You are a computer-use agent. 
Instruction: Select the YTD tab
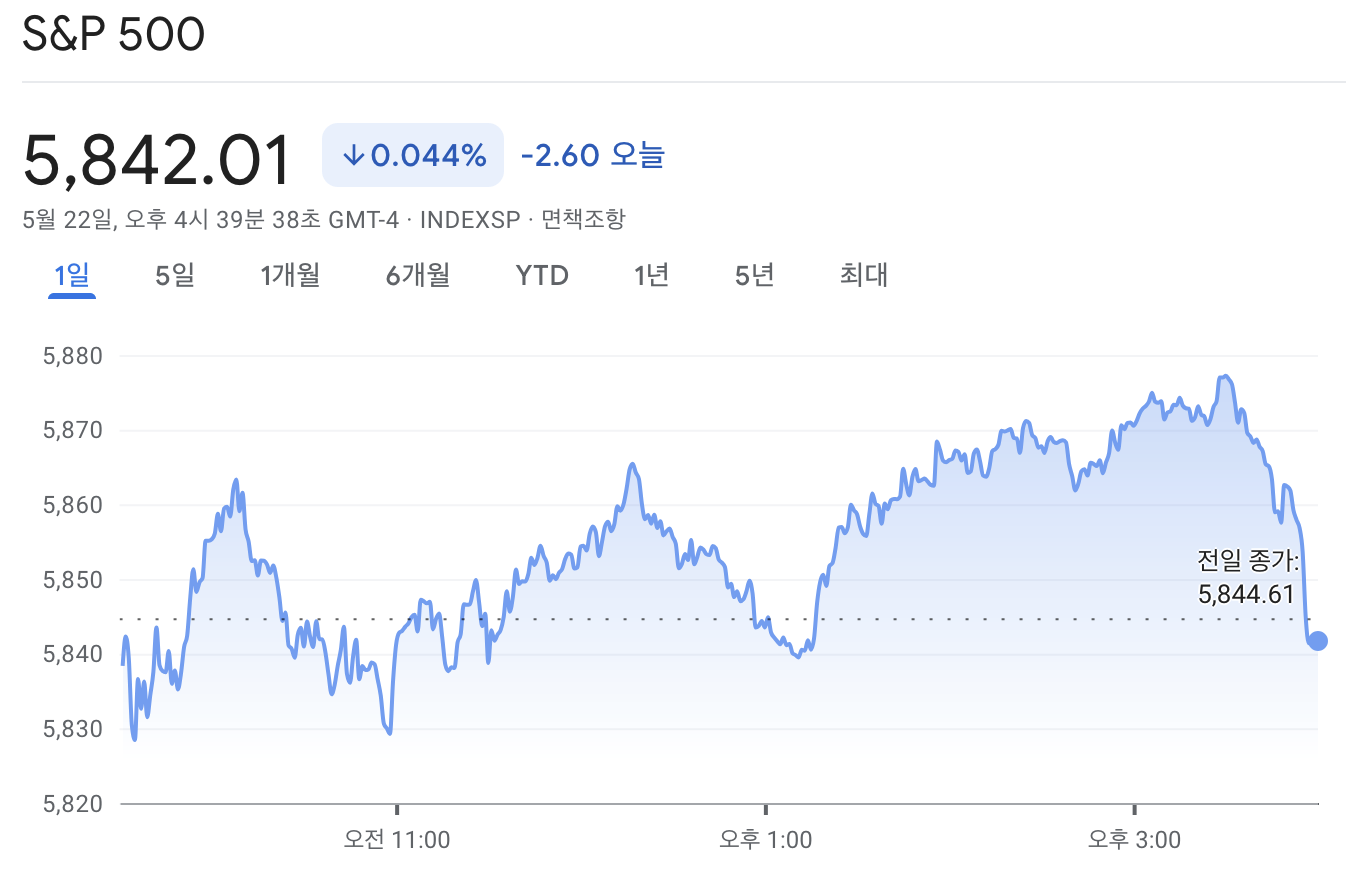(x=542, y=275)
